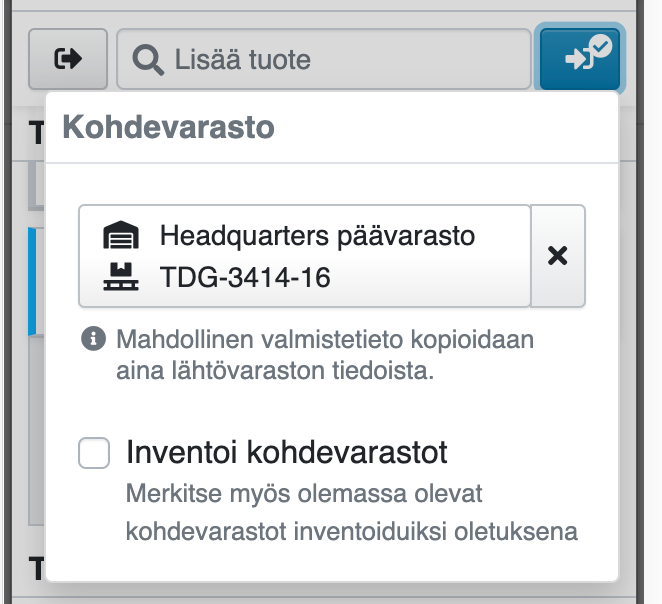Open the Headquarters päävarasto warehouse selector
The width and height of the screenshot is (662, 604).
click(x=317, y=237)
